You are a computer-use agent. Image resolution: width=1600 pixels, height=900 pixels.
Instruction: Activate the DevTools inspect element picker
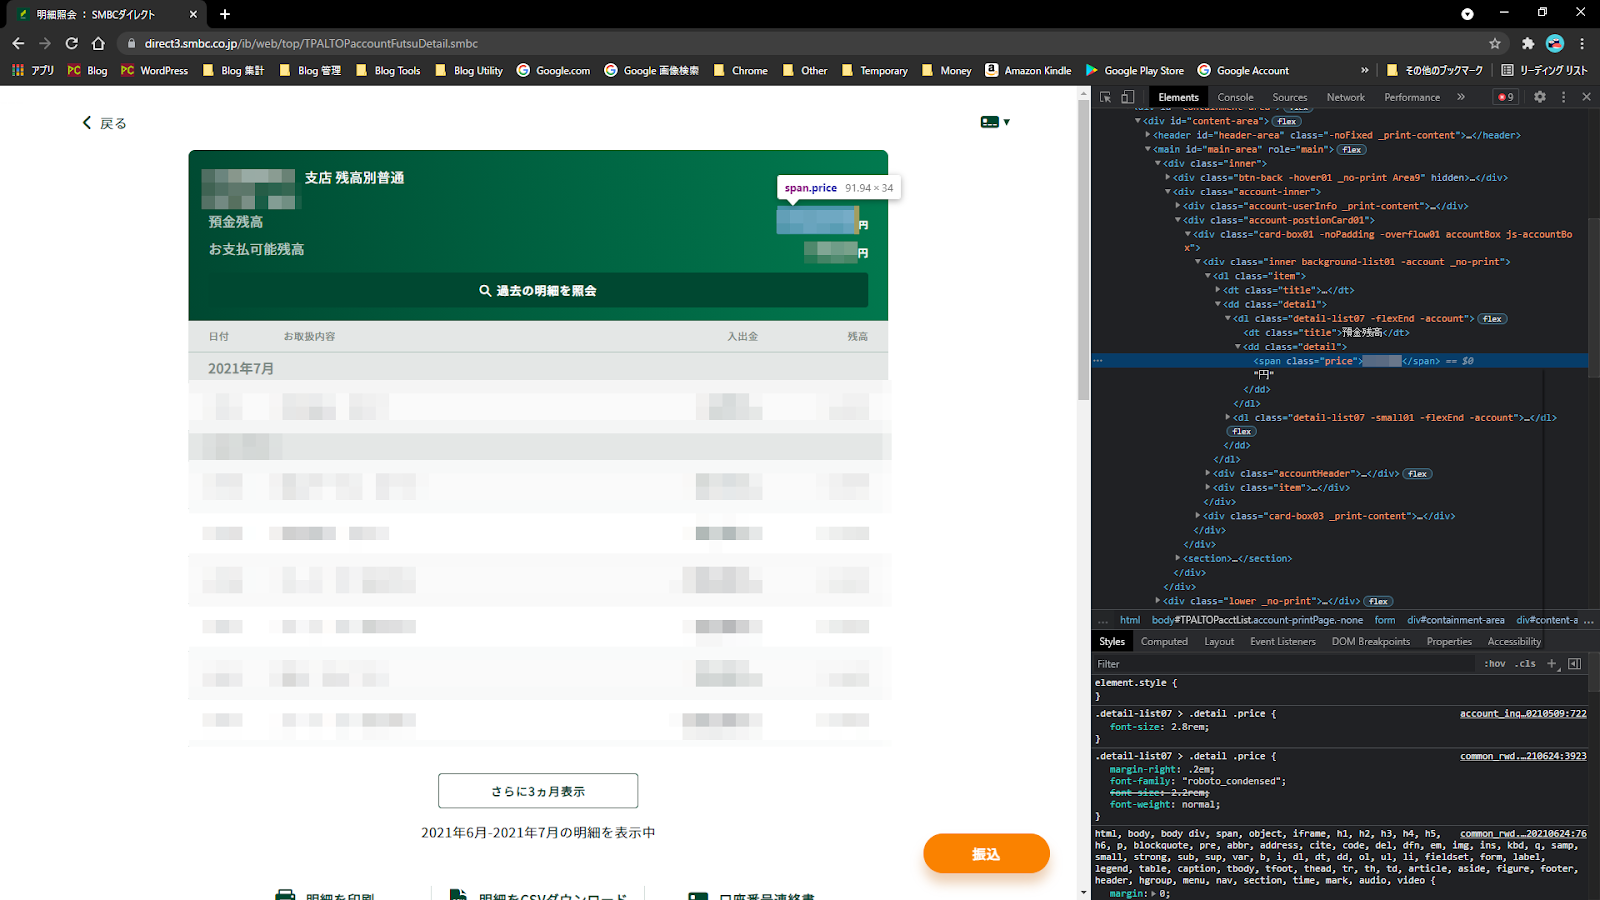[x=1105, y=97]
